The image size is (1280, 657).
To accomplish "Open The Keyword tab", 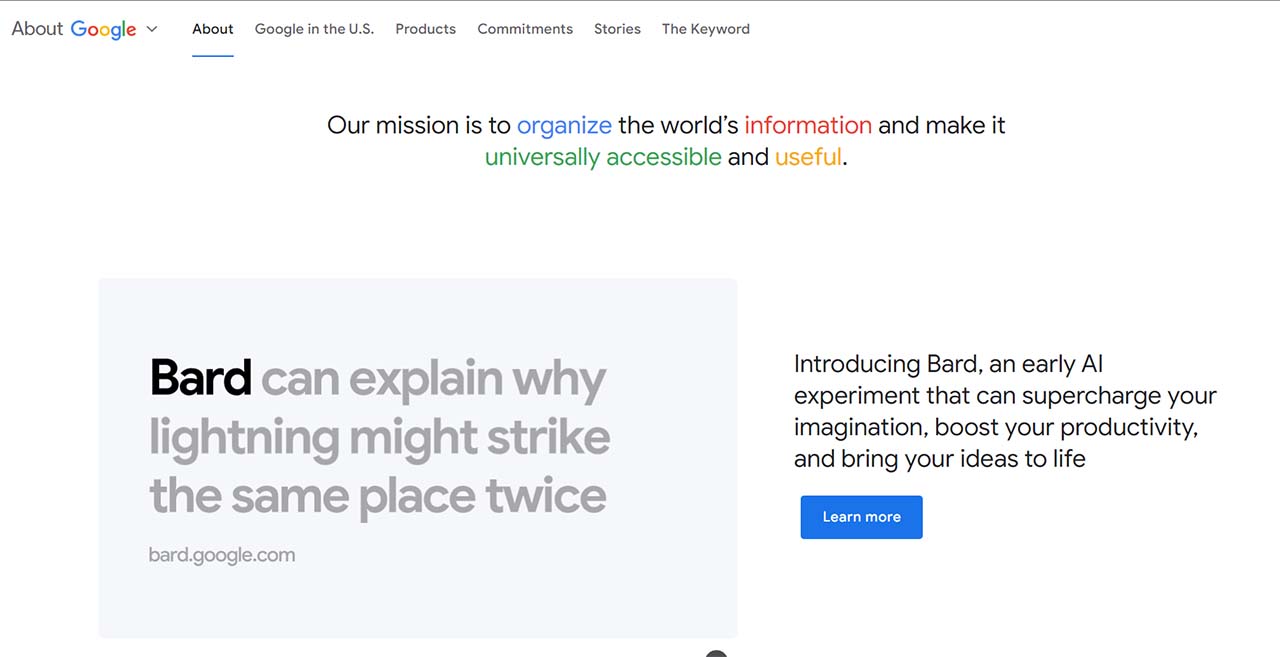I will [705, 29].
